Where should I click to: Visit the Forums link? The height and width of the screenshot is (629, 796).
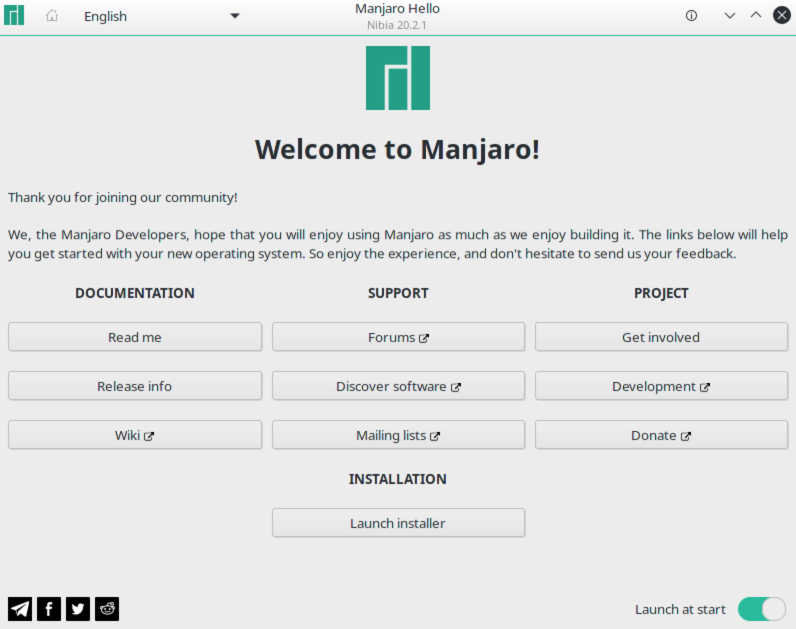399,337
